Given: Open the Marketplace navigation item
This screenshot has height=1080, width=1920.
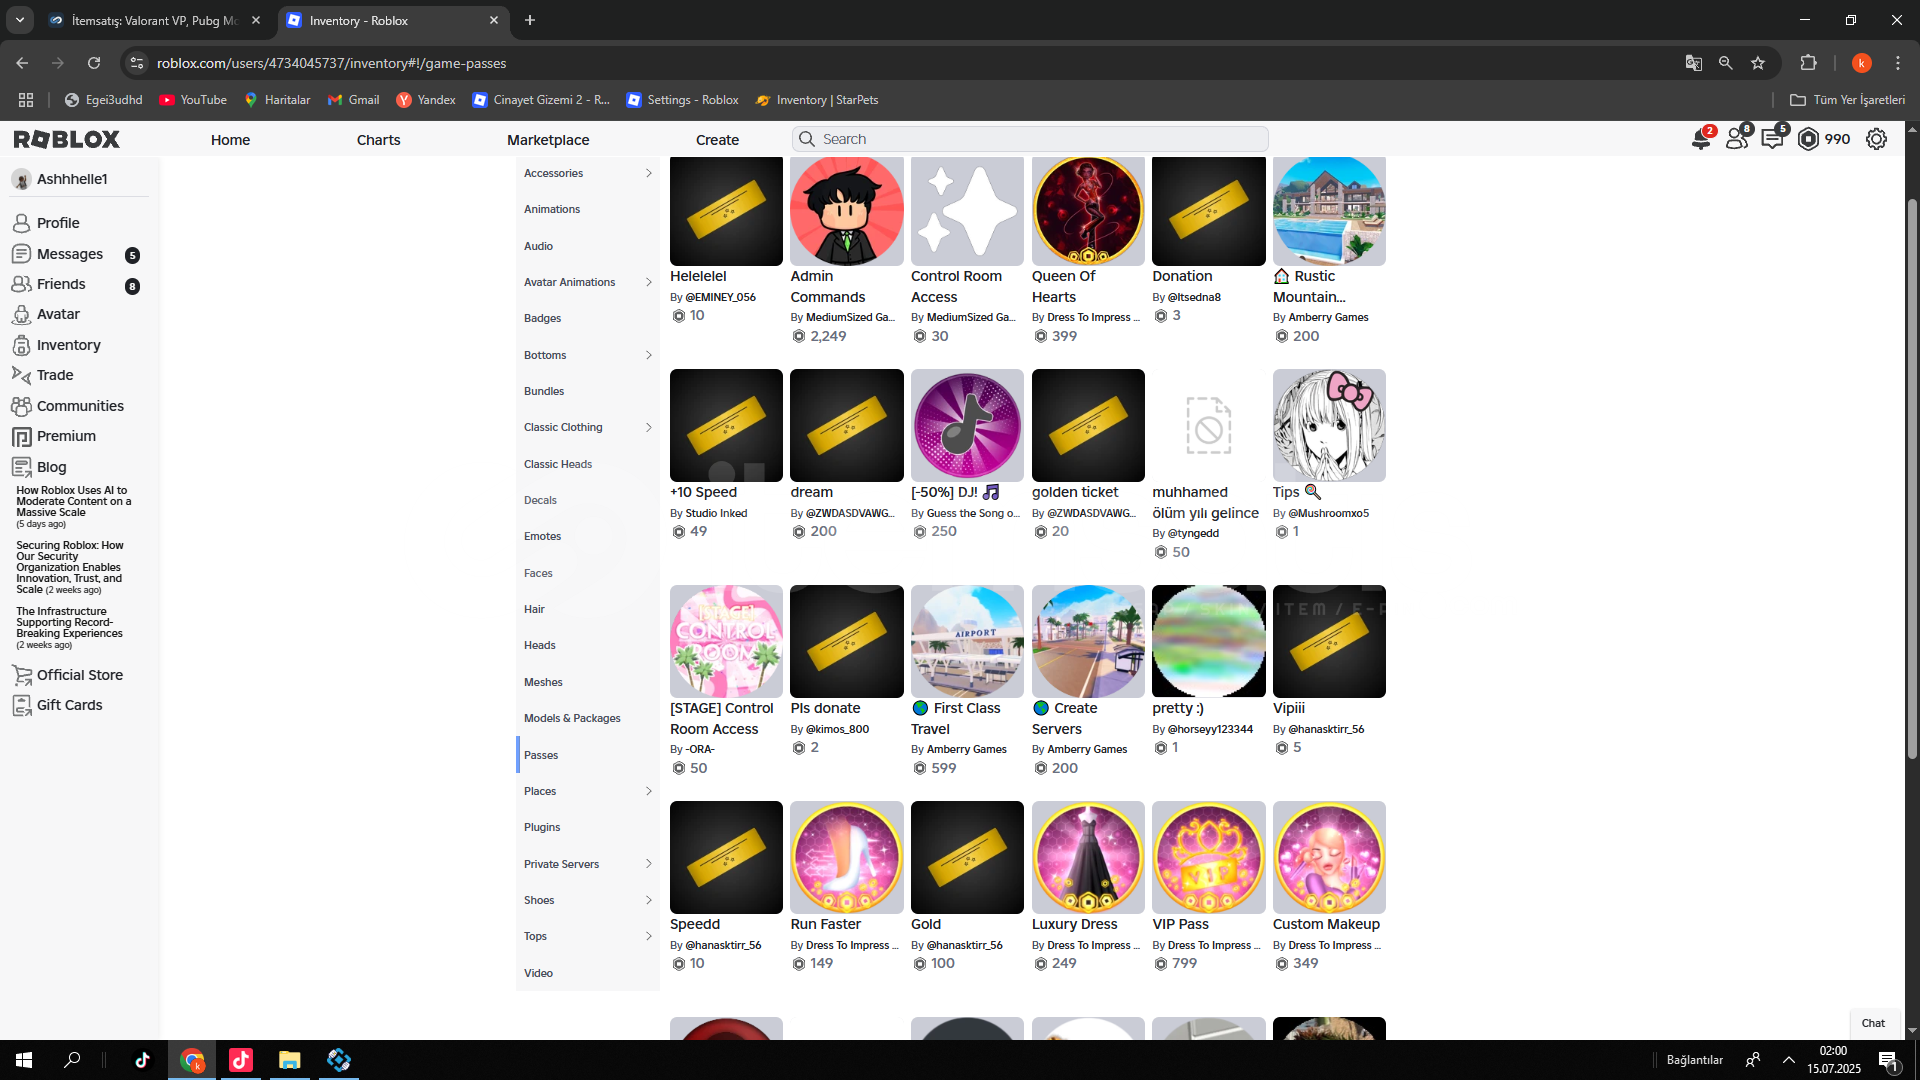Looking at the screenshot, I should tap(548, 140).
